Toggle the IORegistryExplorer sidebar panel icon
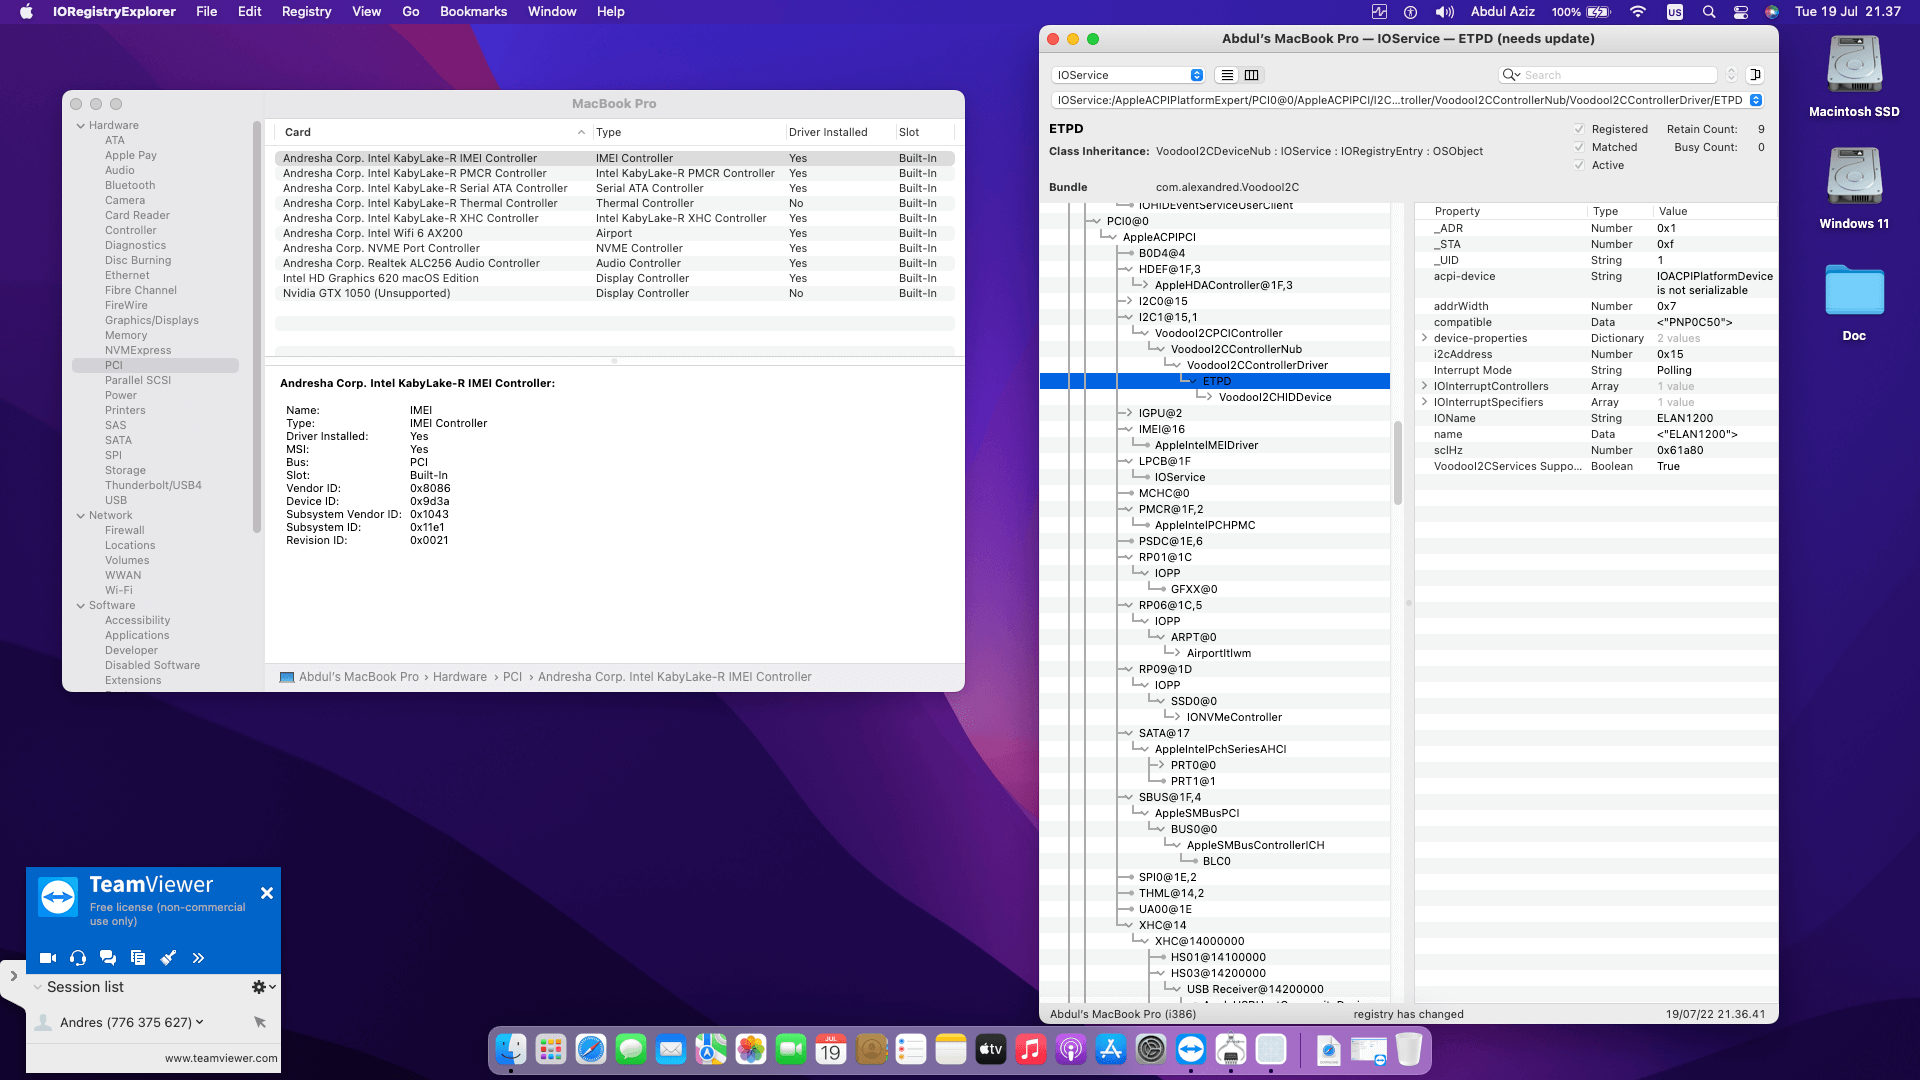The width and height of the screenshot is (1920, 1080). tap(1755, 75)
